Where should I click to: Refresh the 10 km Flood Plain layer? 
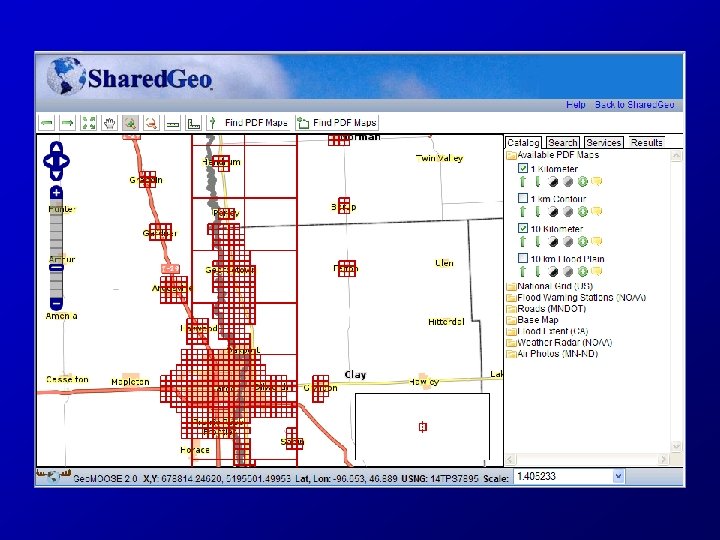pos(583,271)
